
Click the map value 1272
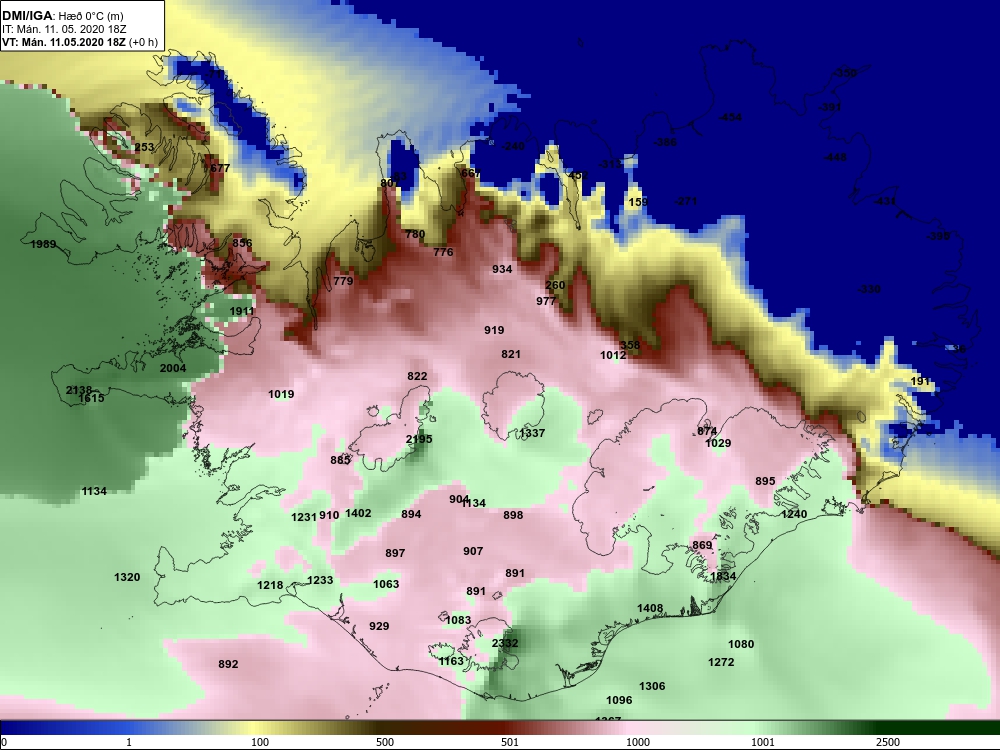point(721,662)
